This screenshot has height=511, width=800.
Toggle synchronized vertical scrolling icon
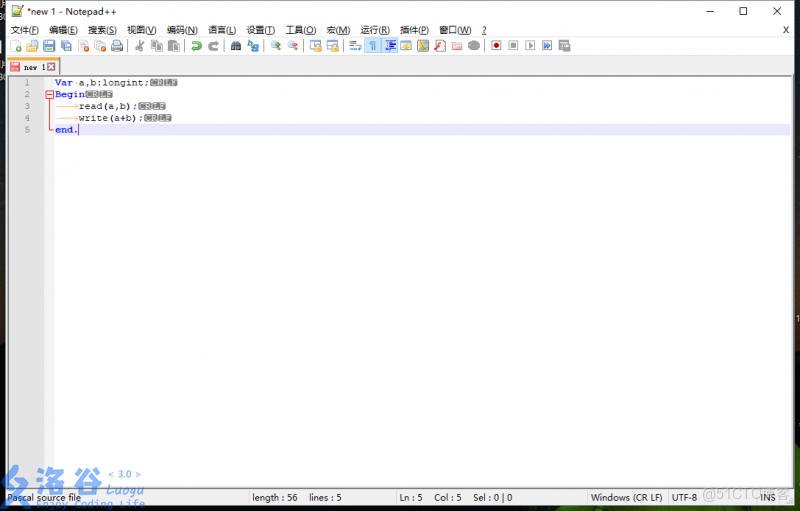click(315, 46)
